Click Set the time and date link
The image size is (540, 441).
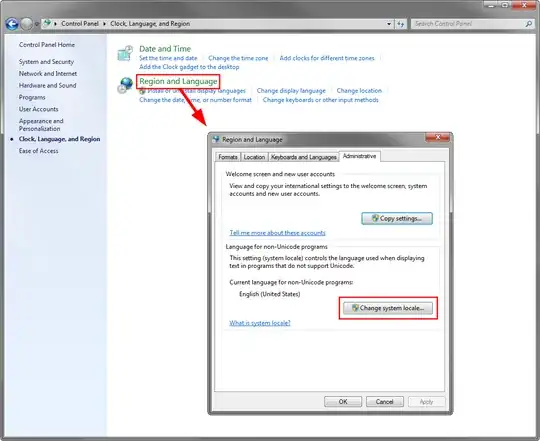point(168,58)
